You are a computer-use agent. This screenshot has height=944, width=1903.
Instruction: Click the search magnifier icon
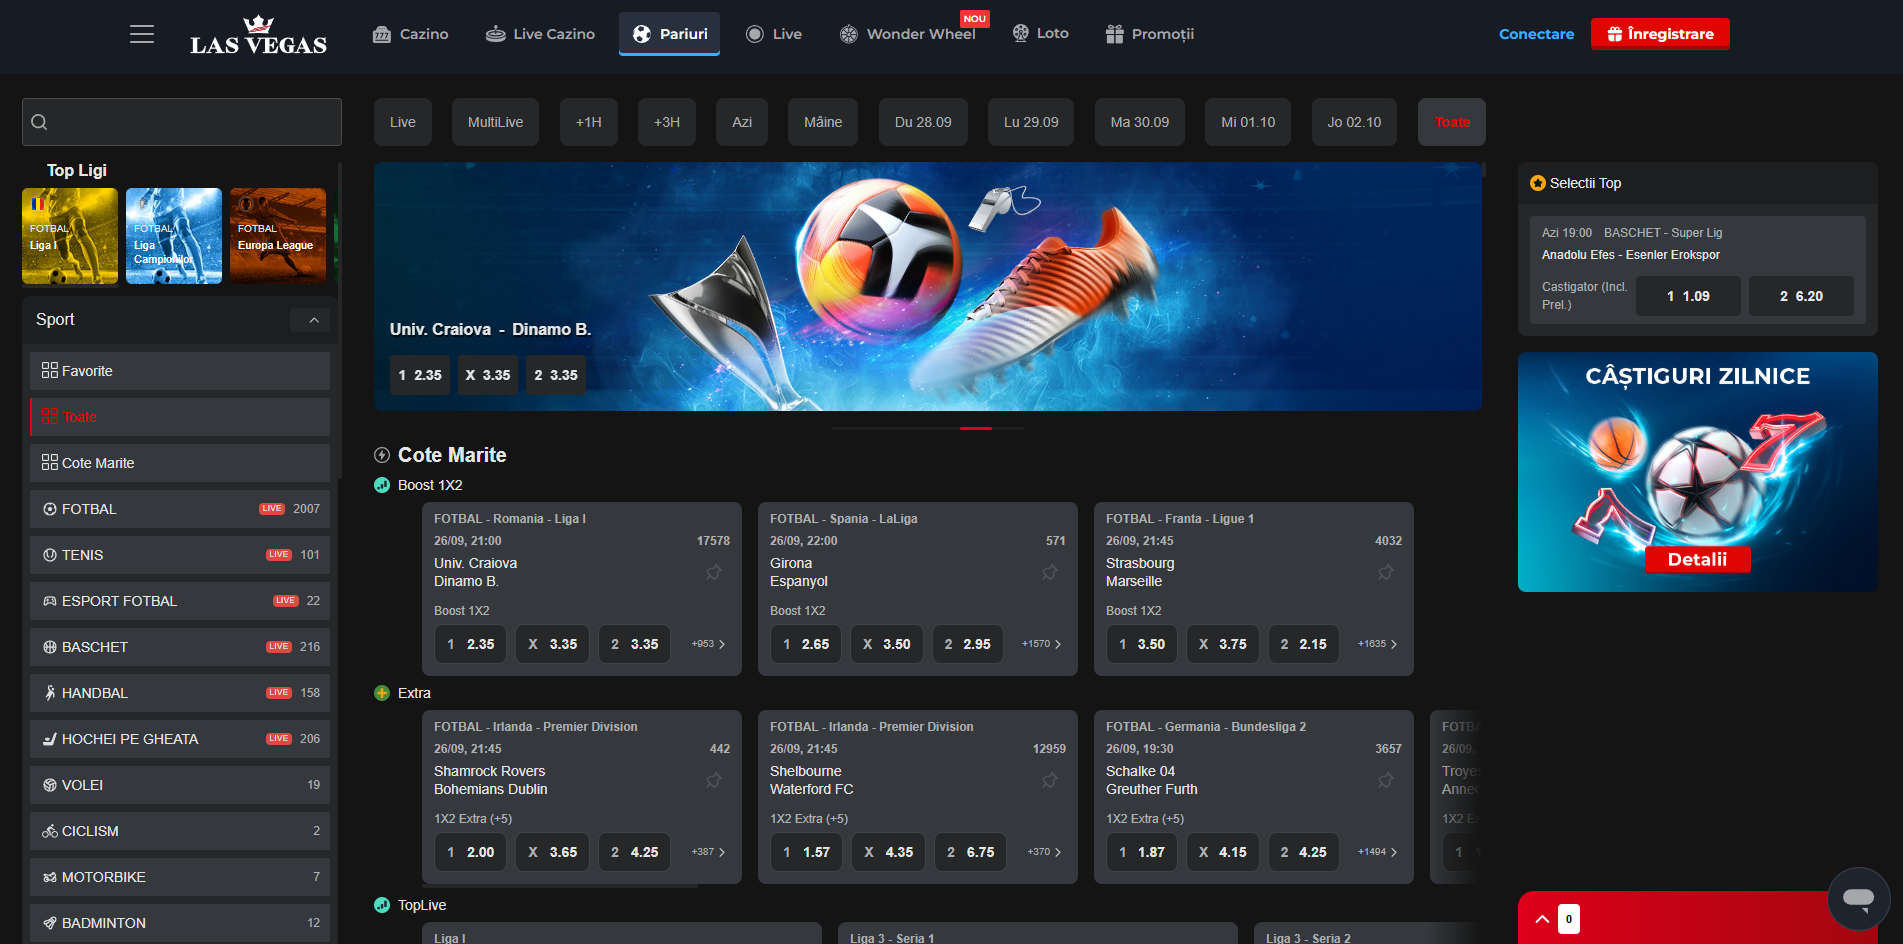point(40,122)
